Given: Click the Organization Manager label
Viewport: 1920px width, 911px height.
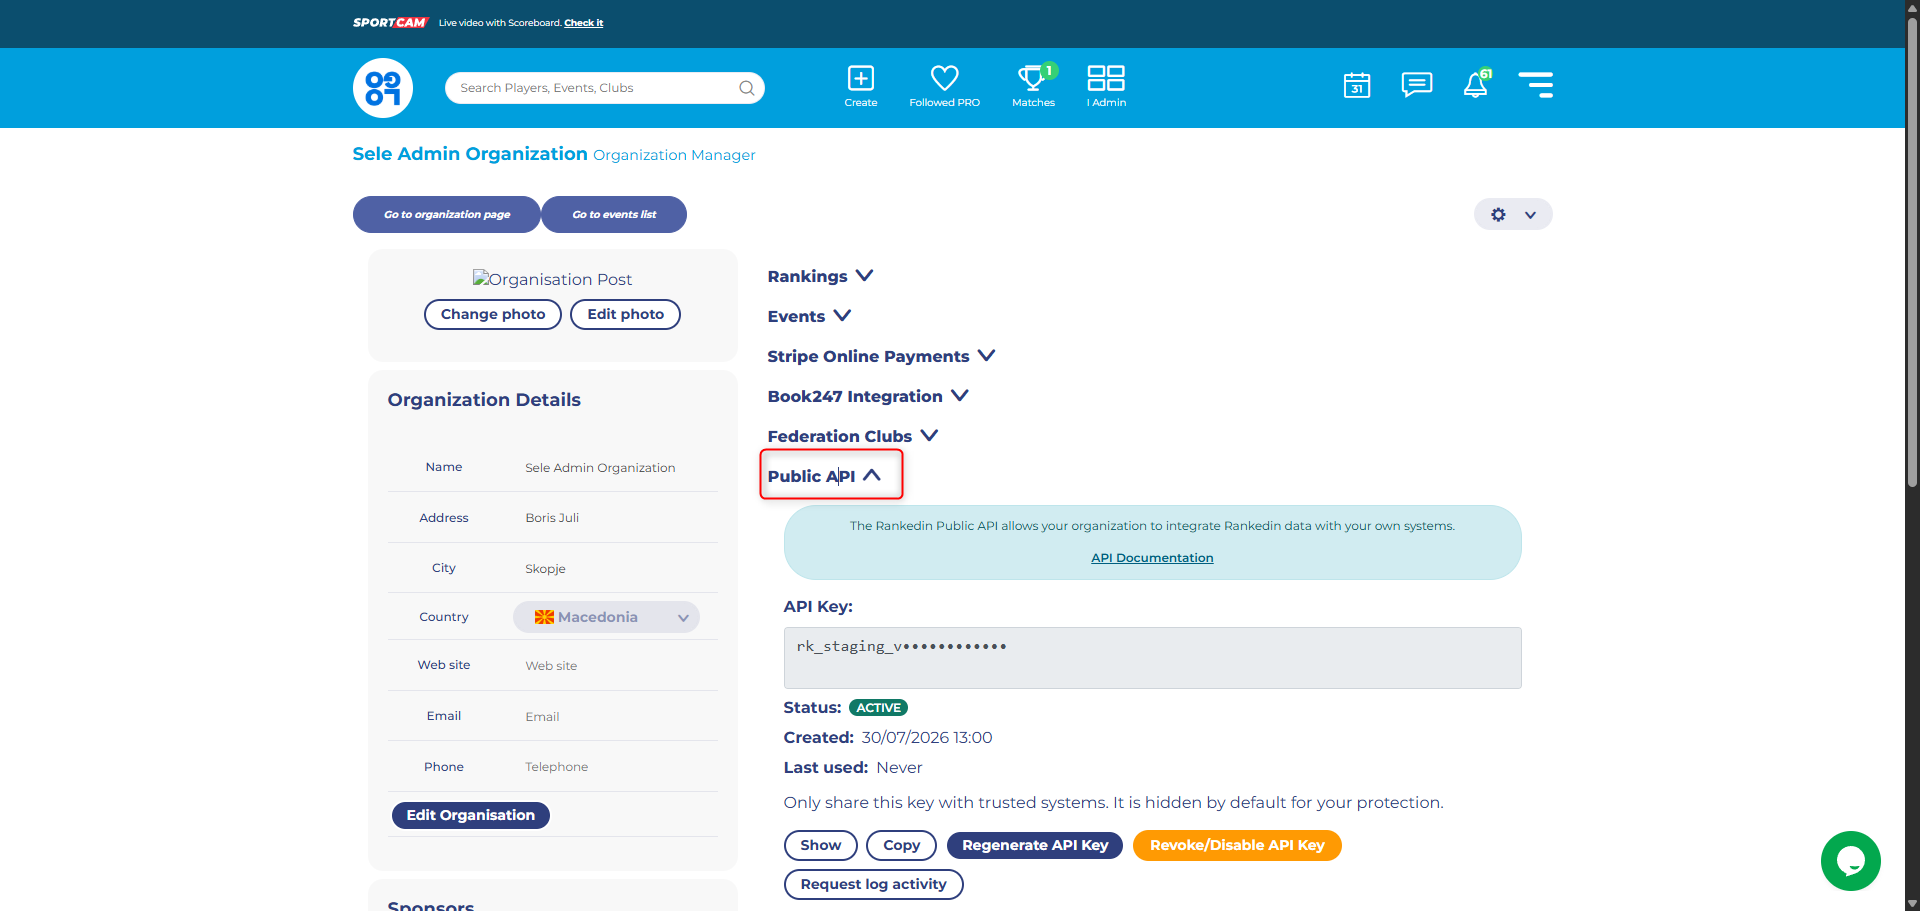Looking at the screenshot, I should pyautogui.click(x=674, y=155).
